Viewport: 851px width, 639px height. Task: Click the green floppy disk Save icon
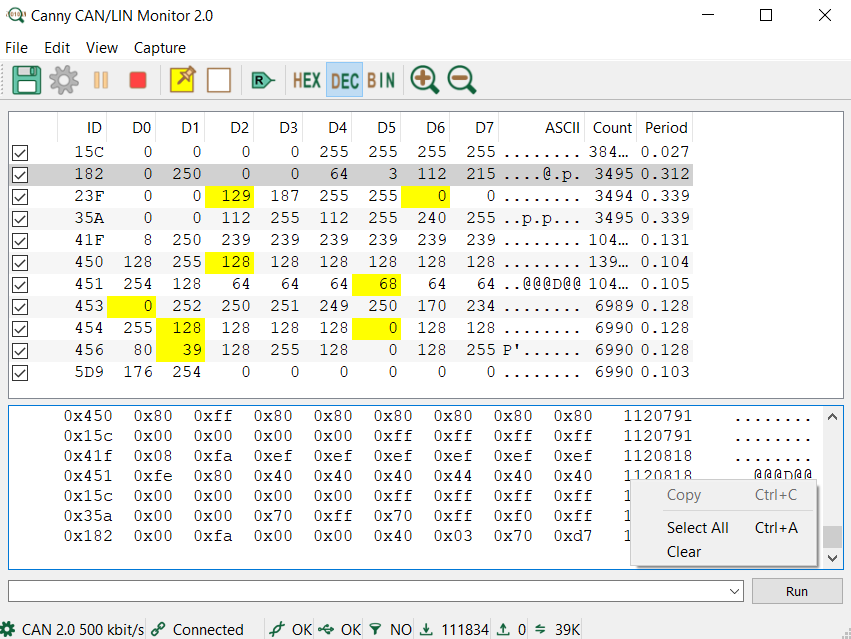click(x=27, y=80)
